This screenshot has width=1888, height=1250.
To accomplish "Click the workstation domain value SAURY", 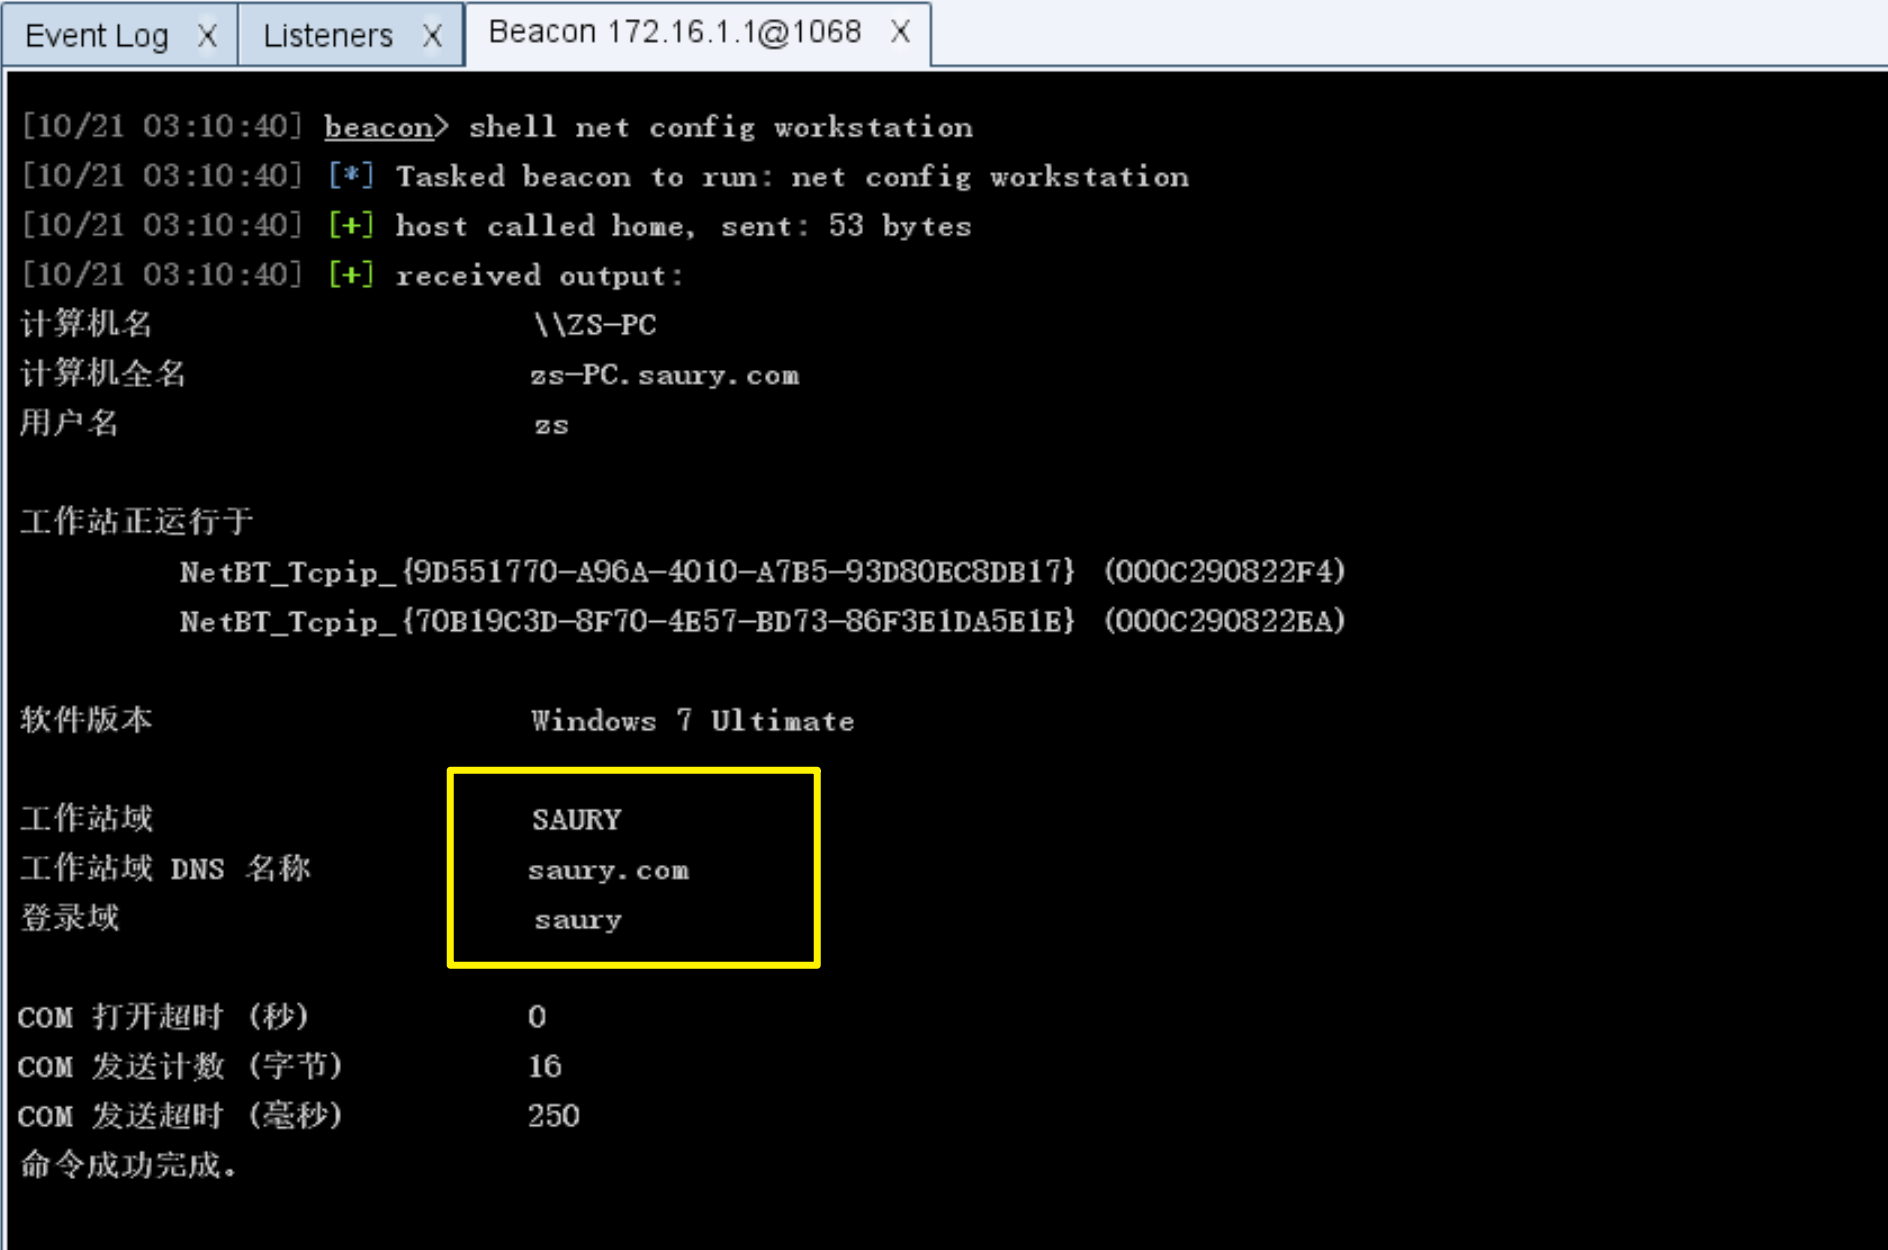I will (577, 820).
